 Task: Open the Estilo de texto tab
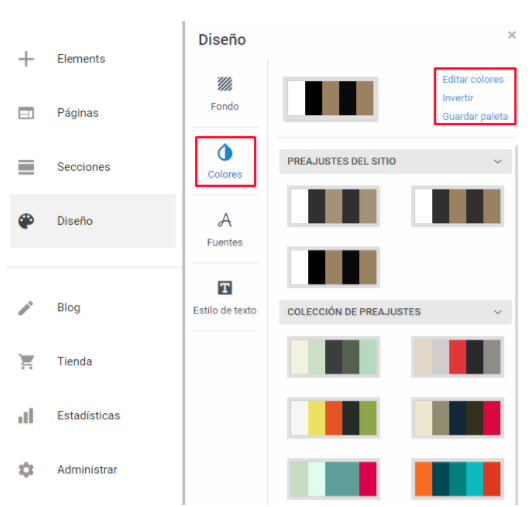225,297
